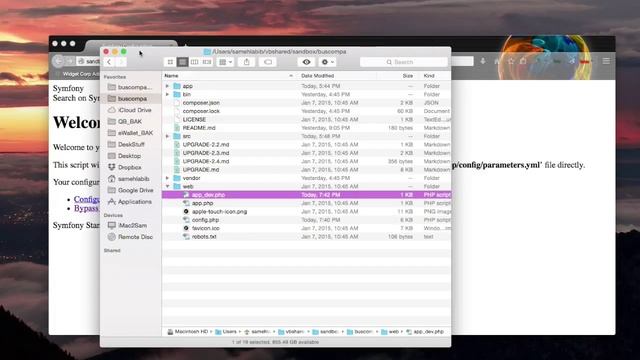The height and width of the screenshot is (360, 640).
Task: Expand the bin folder disclosure triangle
Action: 167,94
